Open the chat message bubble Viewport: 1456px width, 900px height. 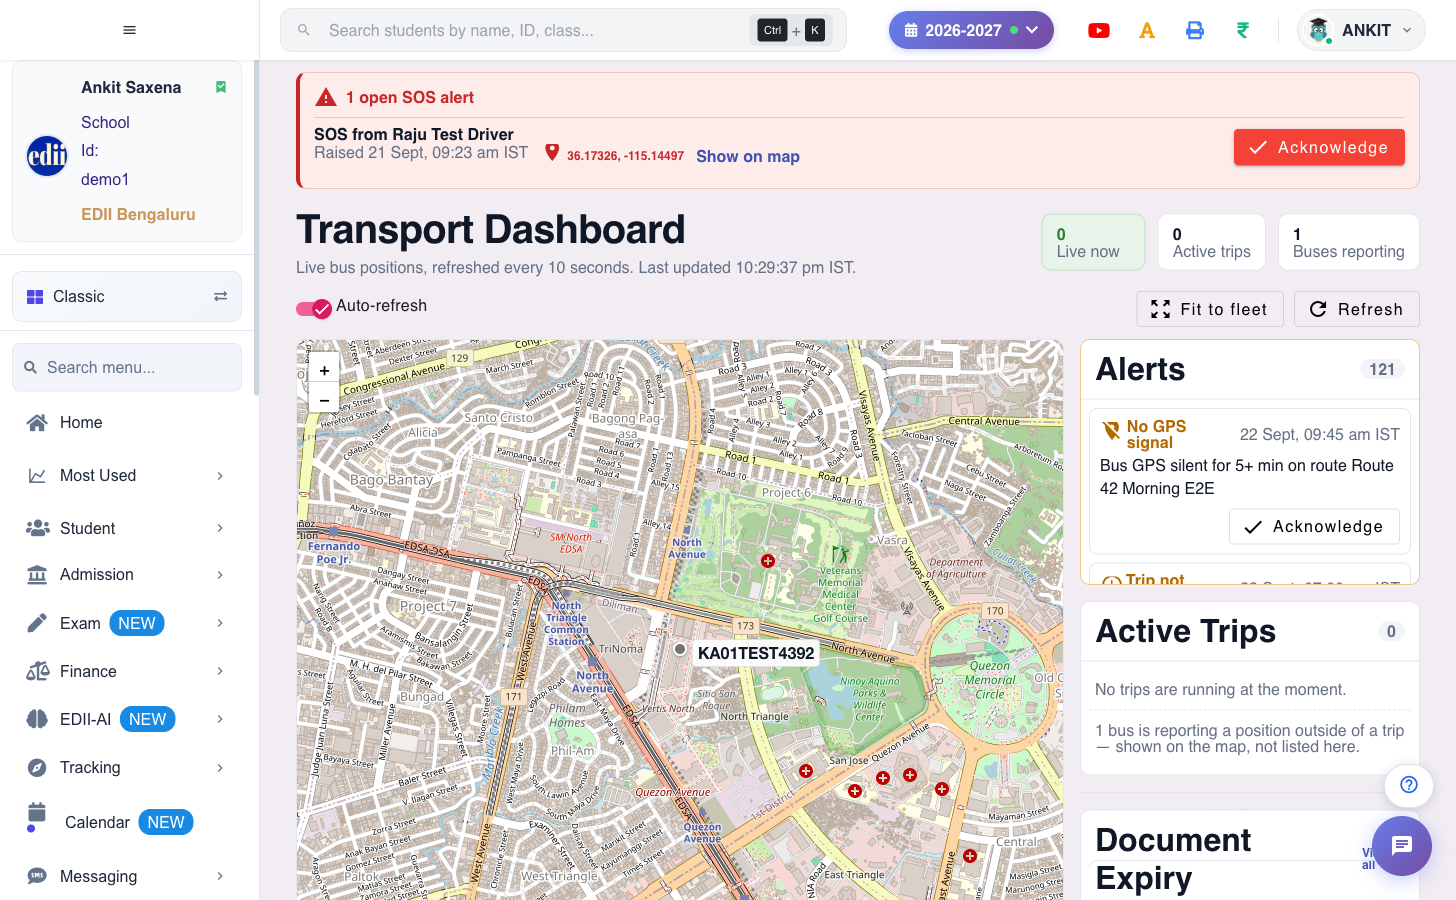(1402, 846)
